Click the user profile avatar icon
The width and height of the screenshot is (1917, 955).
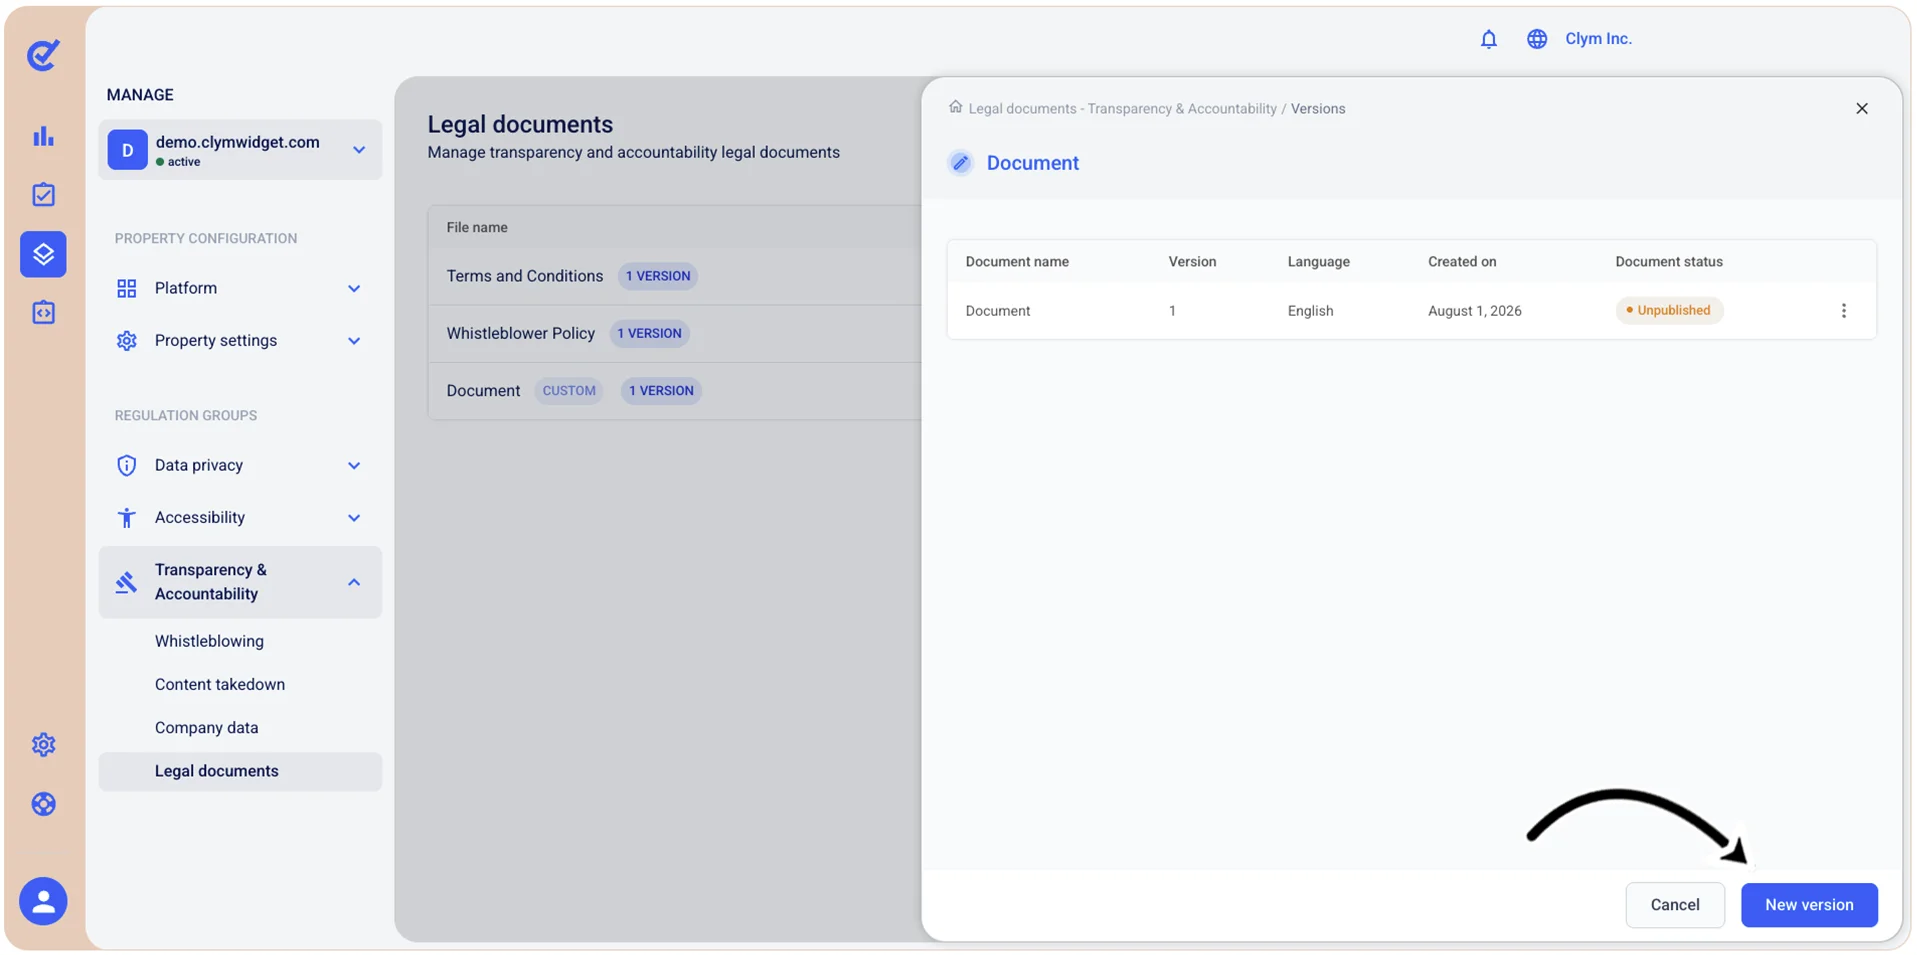tap(43, 901)
